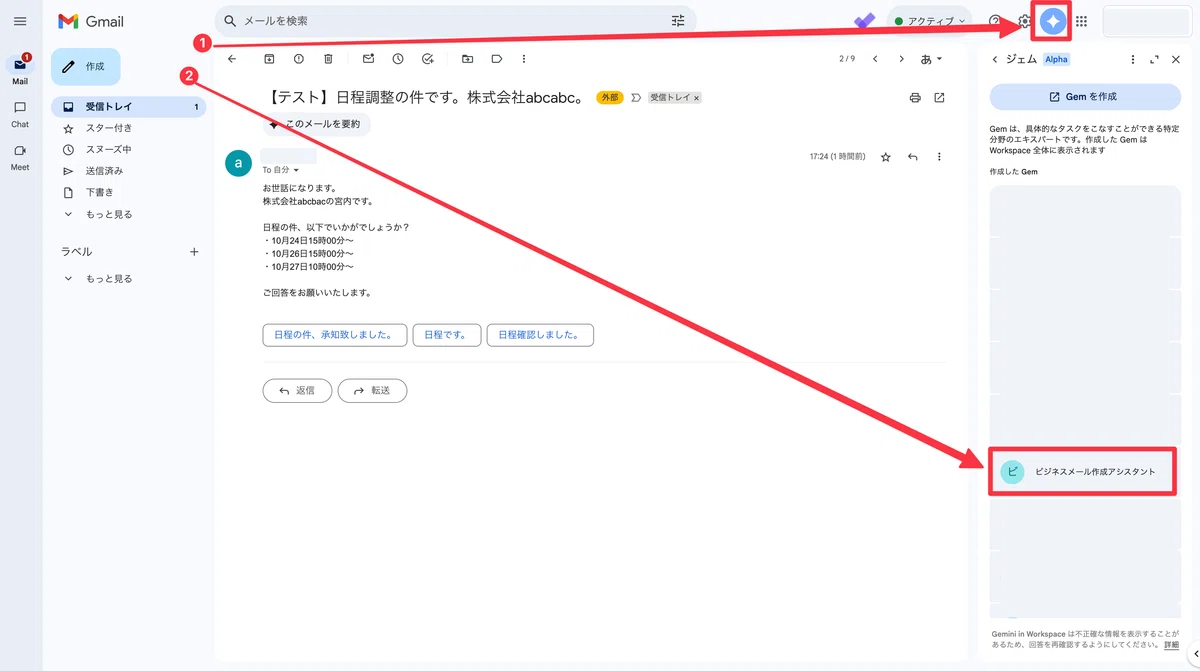This screenshot has height=671, width=1200.
Task: Click the 転送 forward button
Action: click(372, 390)
